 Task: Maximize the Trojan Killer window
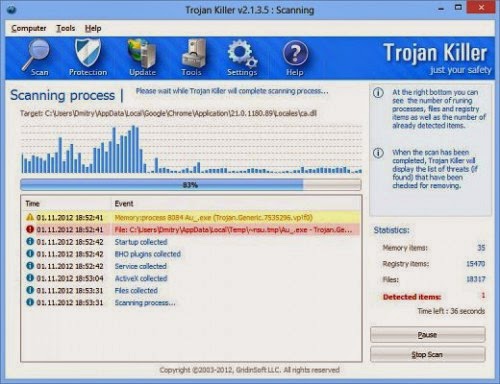tap(458, 8)
